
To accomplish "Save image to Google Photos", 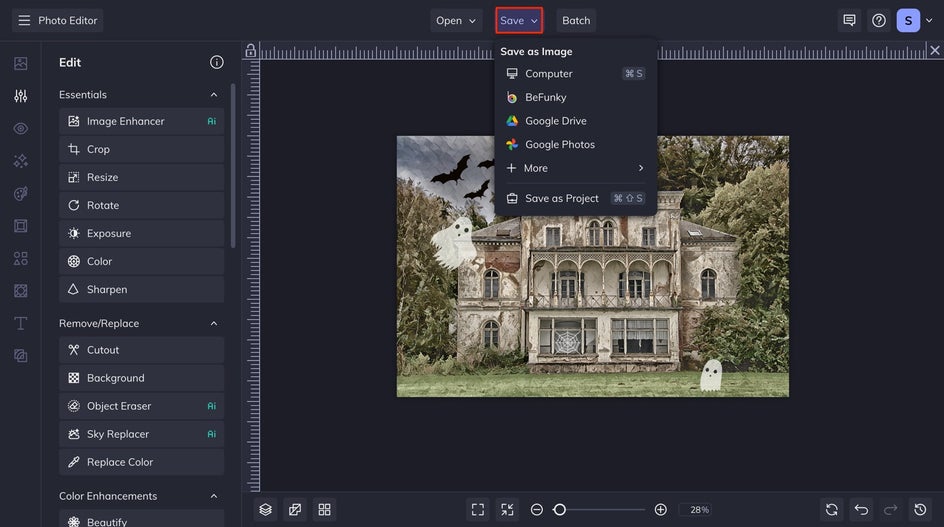I will pyautogui.click(x=576, y=145).
